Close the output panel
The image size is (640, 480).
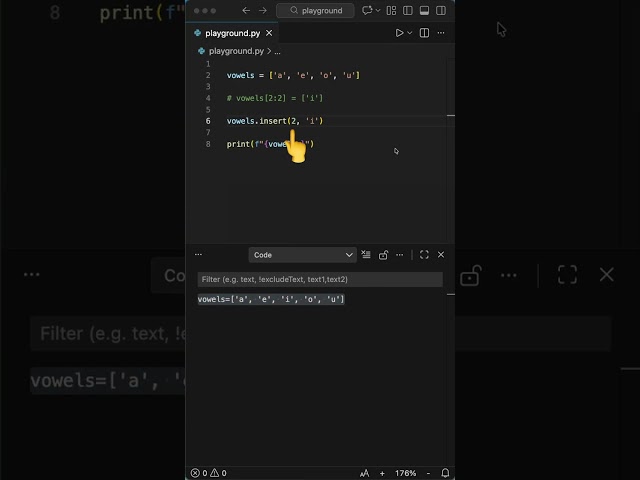pyautogui.click(x=441, y=255)
